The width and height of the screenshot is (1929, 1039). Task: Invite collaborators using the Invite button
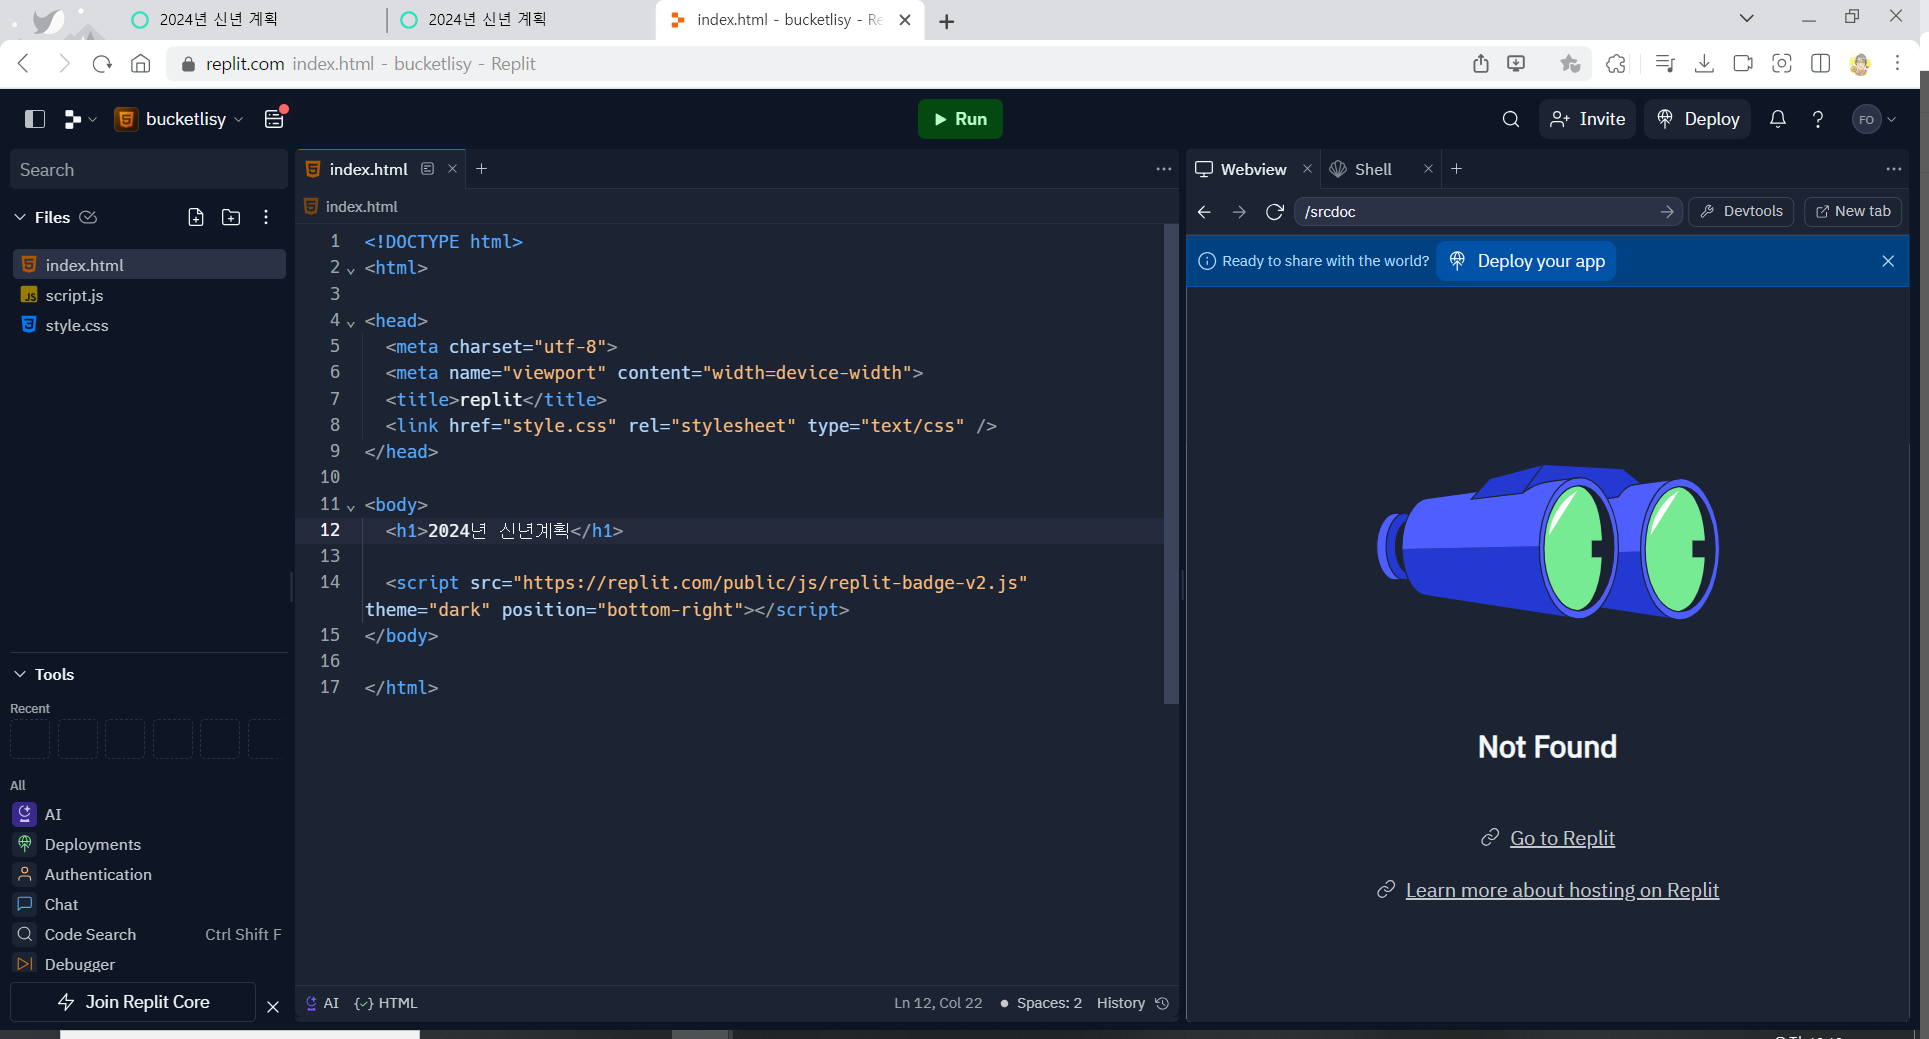click(1587, 119)
